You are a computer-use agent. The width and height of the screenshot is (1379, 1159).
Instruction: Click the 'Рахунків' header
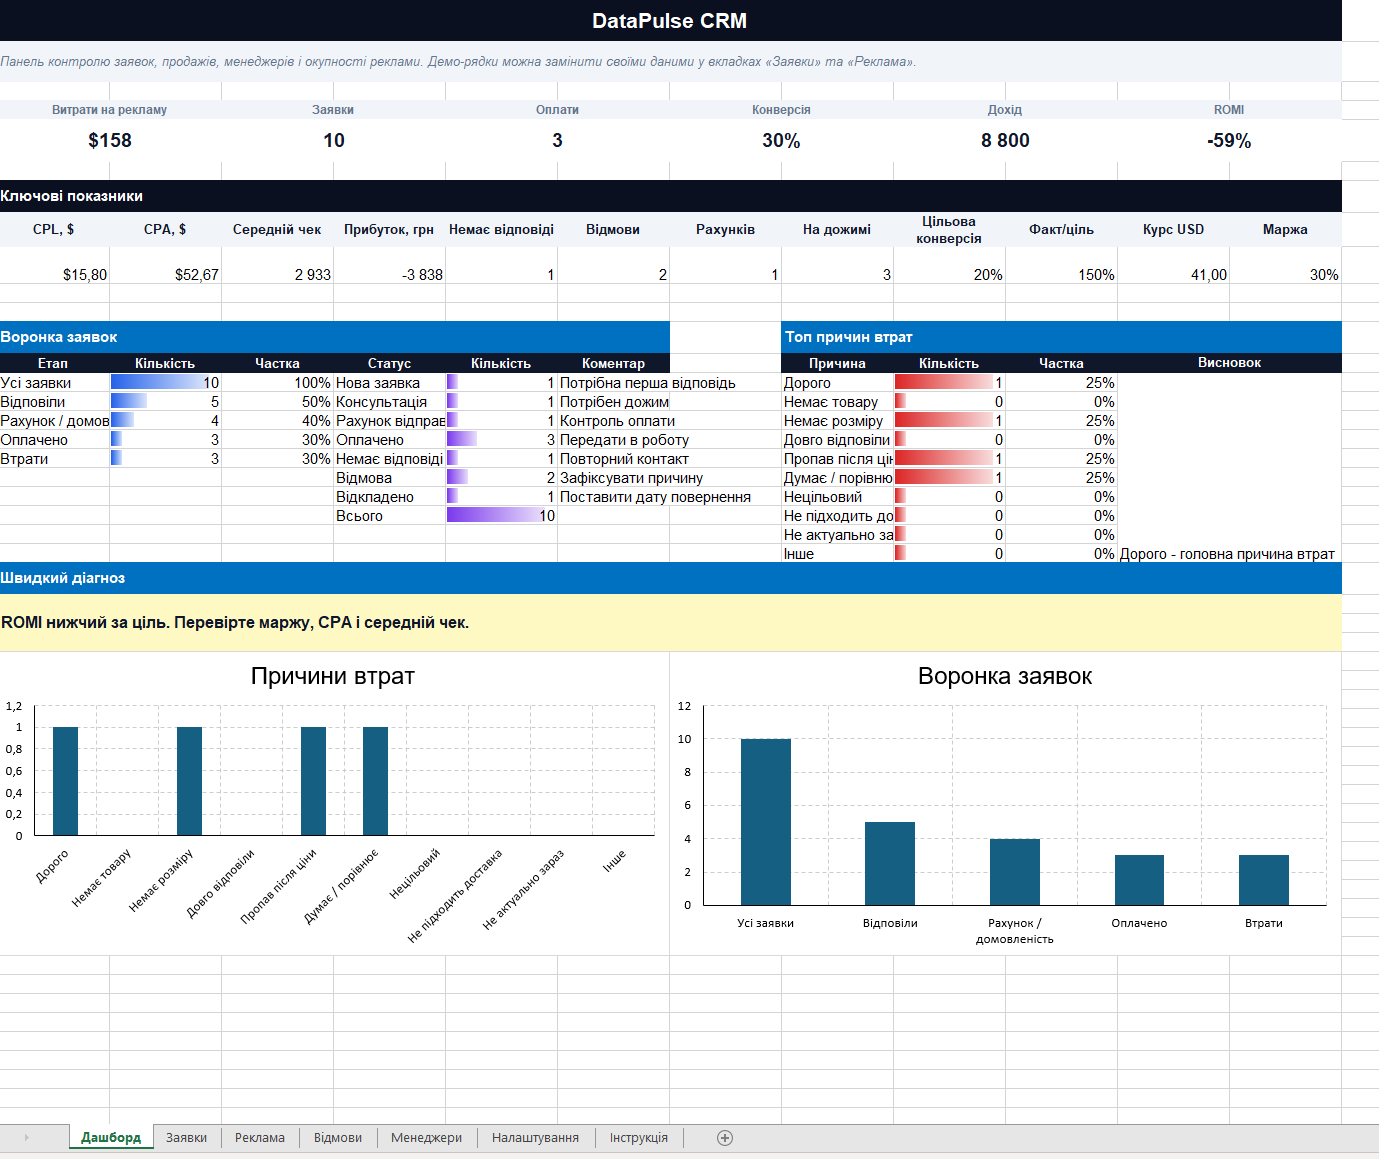point(725,229)
